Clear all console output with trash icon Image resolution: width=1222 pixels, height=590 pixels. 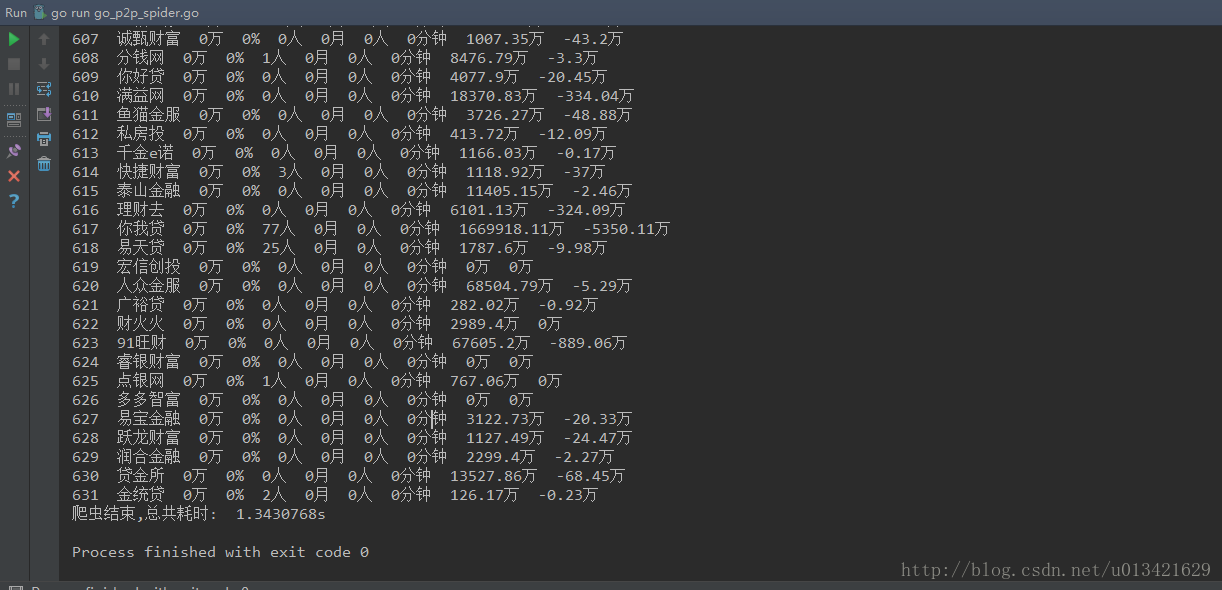tap(44, 164)
